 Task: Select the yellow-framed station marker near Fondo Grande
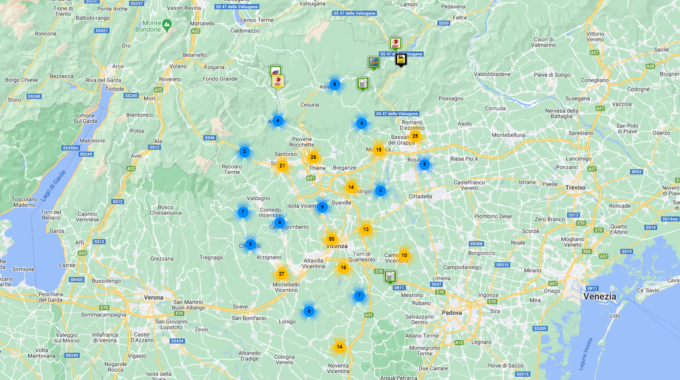[278, 82]
